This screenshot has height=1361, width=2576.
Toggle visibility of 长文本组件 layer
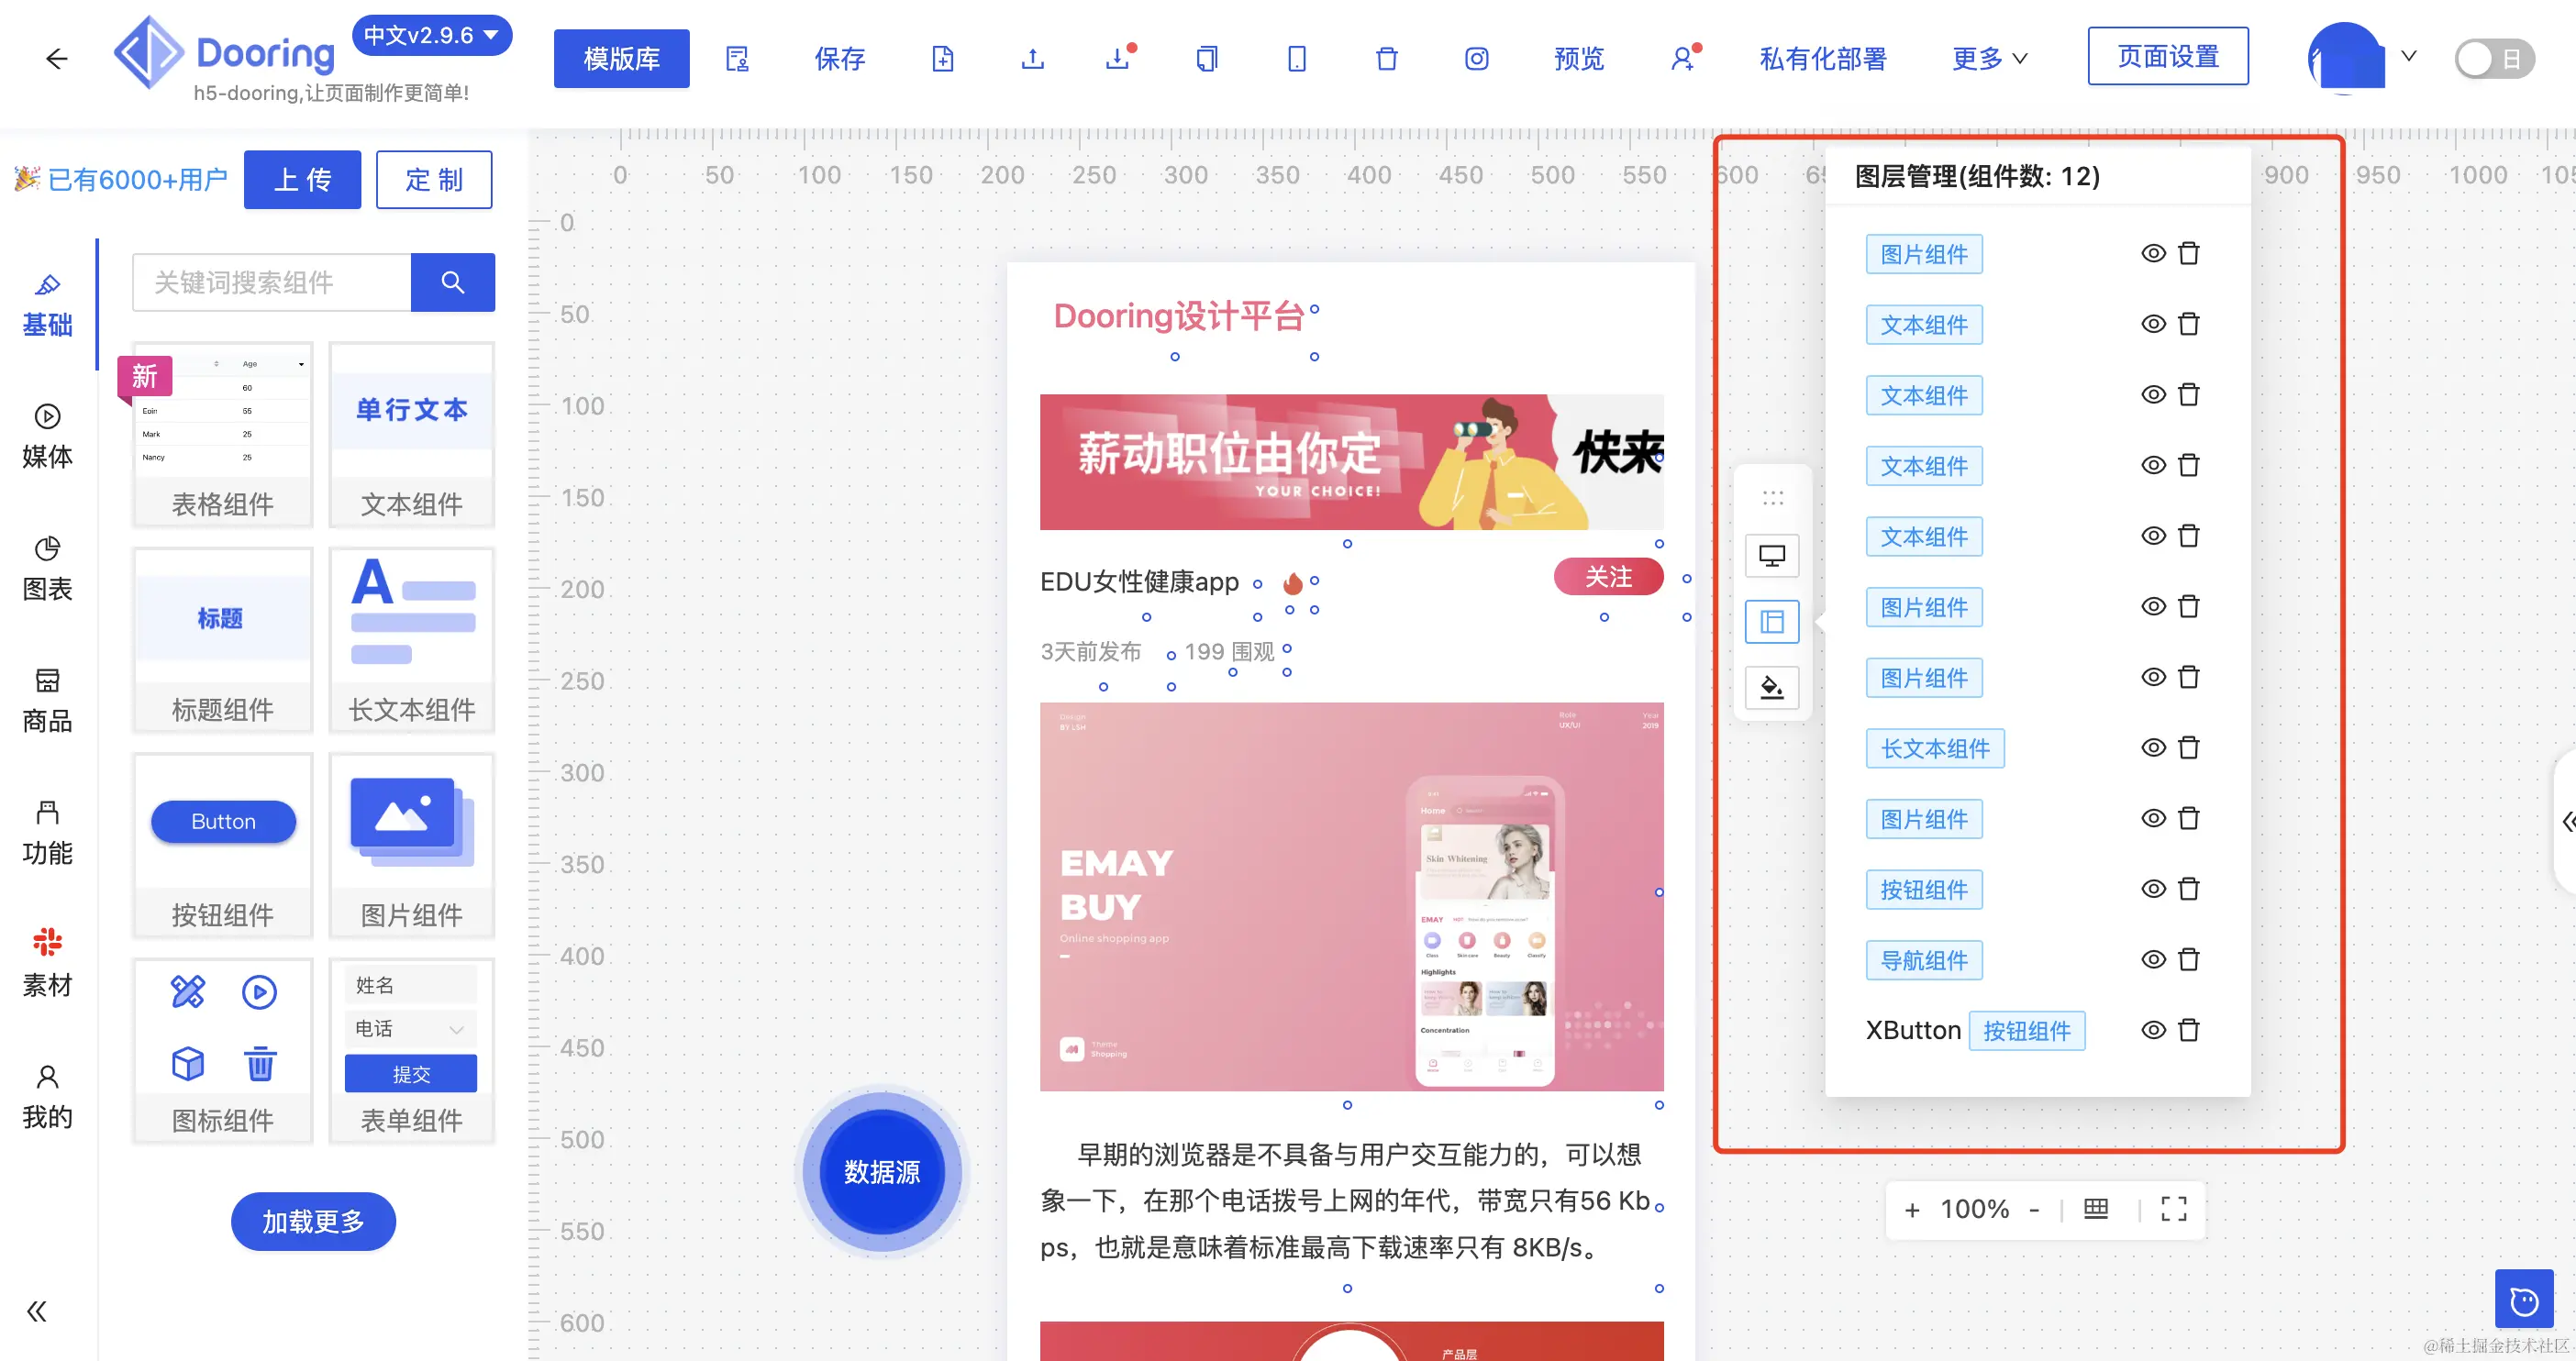tap(2153, 747)
